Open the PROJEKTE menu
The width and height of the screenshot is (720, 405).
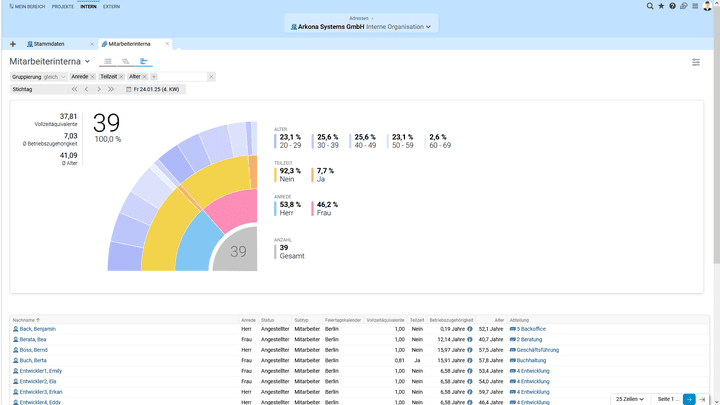pos(63,6)
